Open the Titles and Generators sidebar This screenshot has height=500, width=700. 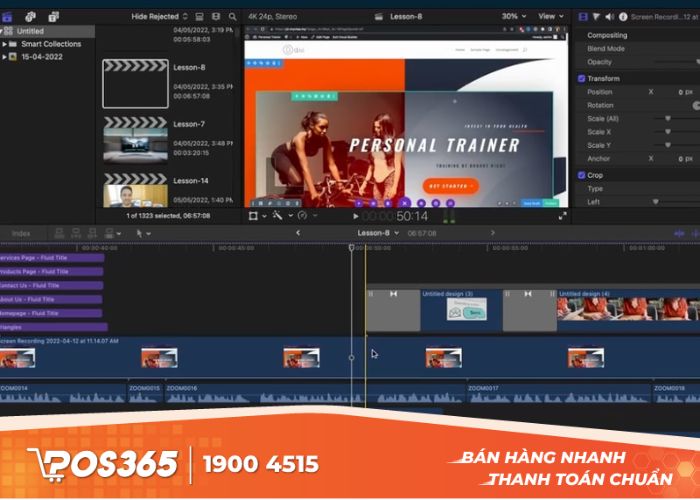(54, 17)
